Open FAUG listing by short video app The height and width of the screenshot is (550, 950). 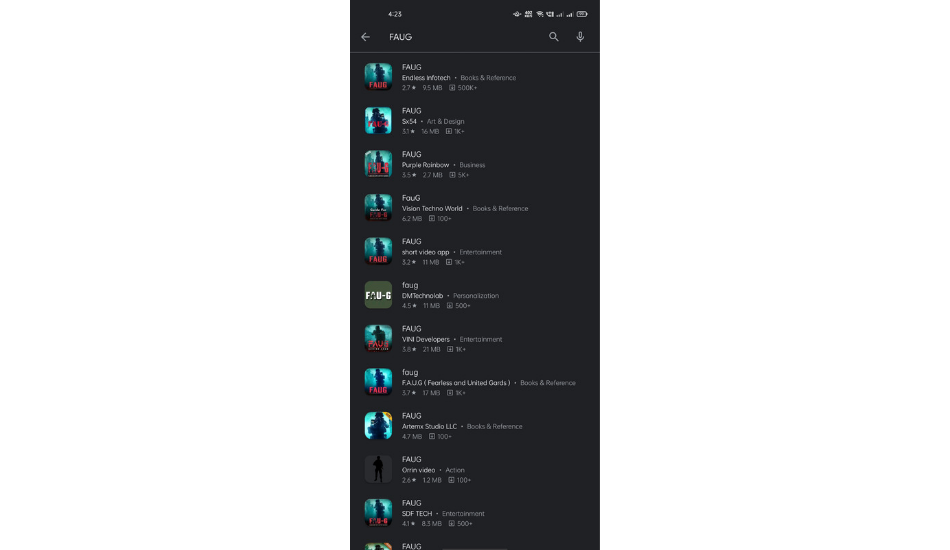pyautogui.click(x=475, y=251)
